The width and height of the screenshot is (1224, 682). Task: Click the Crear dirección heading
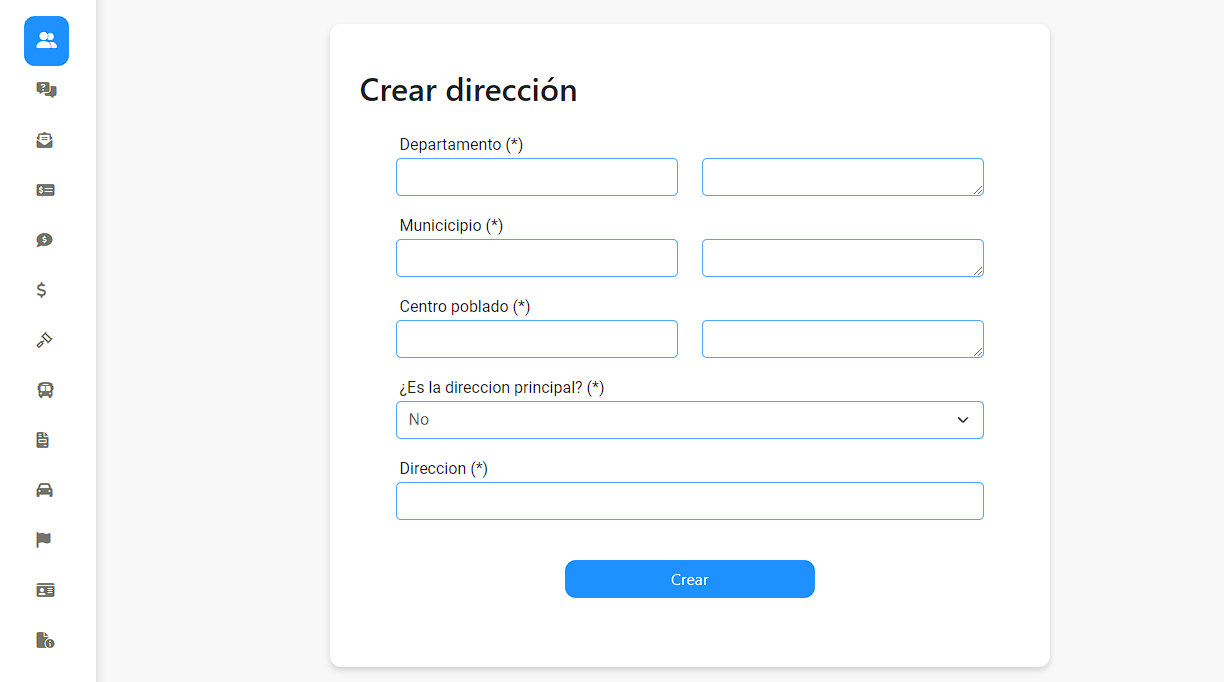pos(468,90)
